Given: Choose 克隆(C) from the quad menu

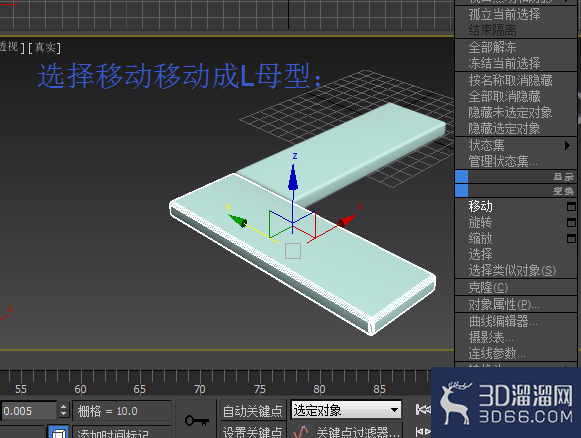Looking at the screenshot, I should coord(488,288).
